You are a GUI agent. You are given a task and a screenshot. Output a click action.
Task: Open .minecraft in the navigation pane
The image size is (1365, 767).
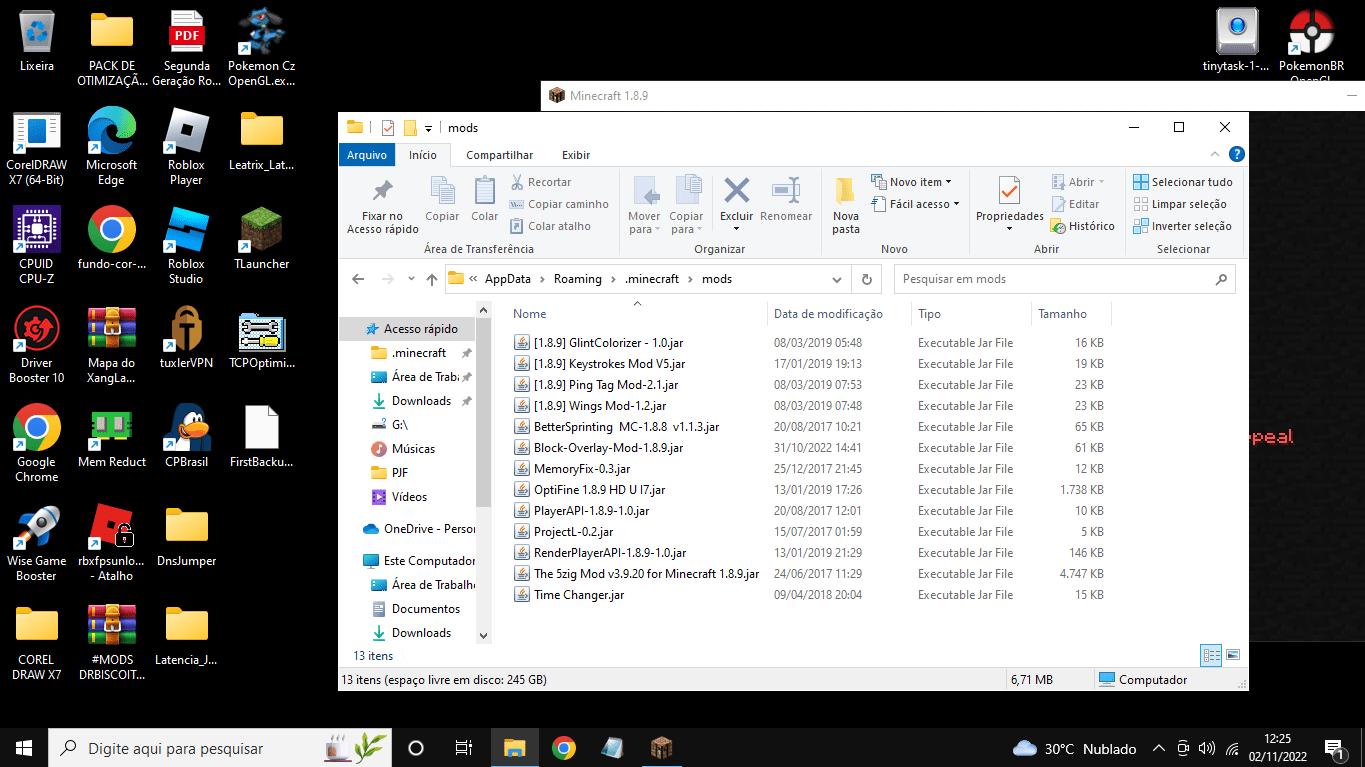pyautogui.click(x=419, y=353)
